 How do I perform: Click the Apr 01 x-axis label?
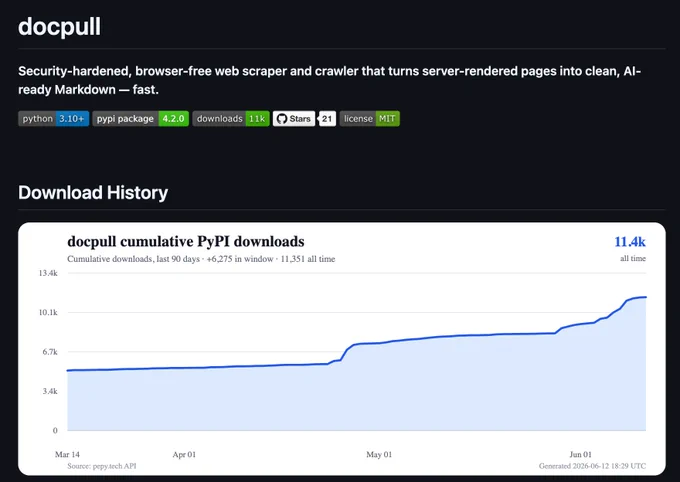(x=184, y=454)
